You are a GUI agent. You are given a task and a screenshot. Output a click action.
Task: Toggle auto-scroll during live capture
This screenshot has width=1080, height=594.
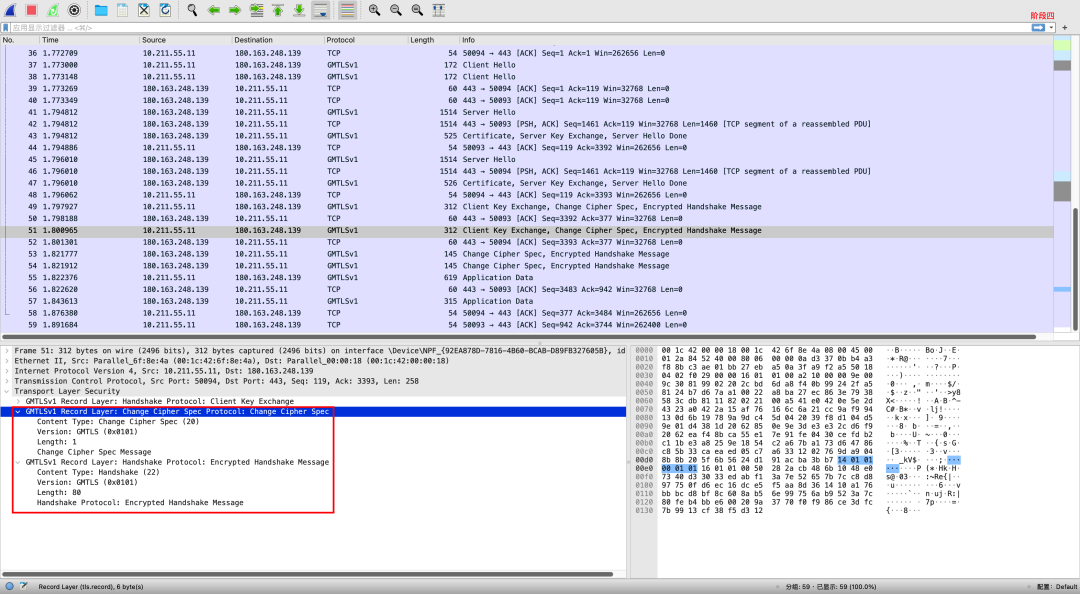[321, 10]
